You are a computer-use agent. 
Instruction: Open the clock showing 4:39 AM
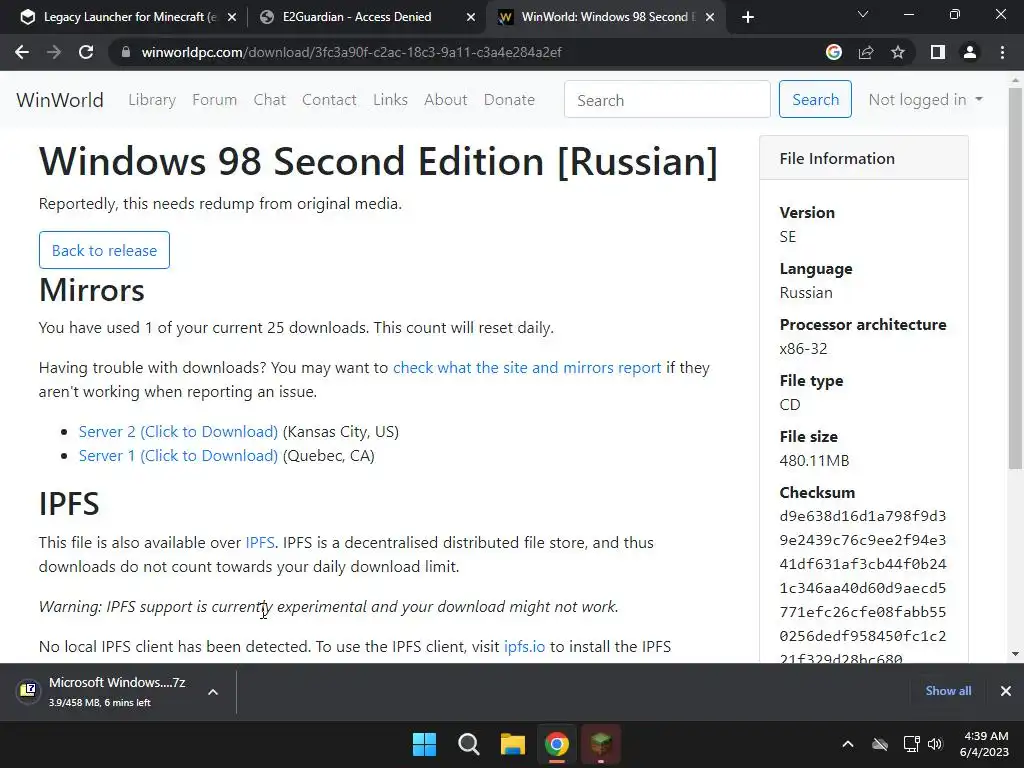coord(984,744)
